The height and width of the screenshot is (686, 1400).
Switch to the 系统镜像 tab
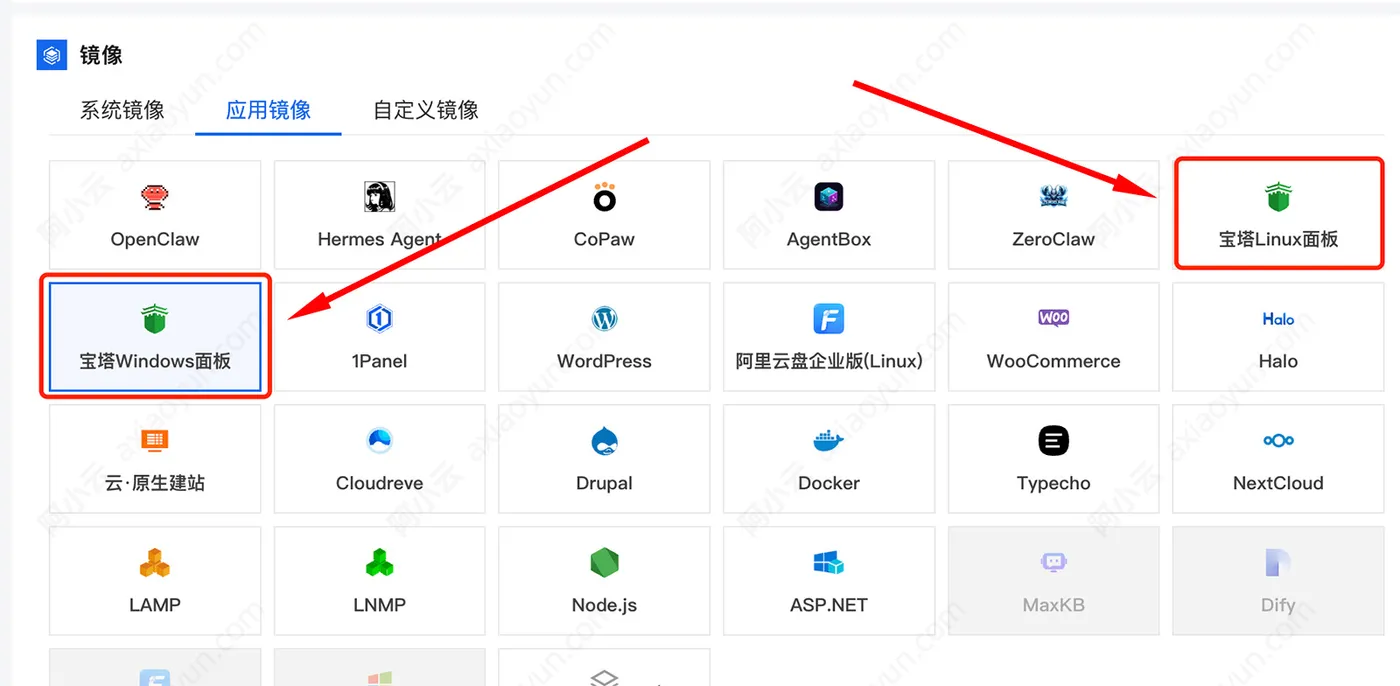tap(122, 109)
